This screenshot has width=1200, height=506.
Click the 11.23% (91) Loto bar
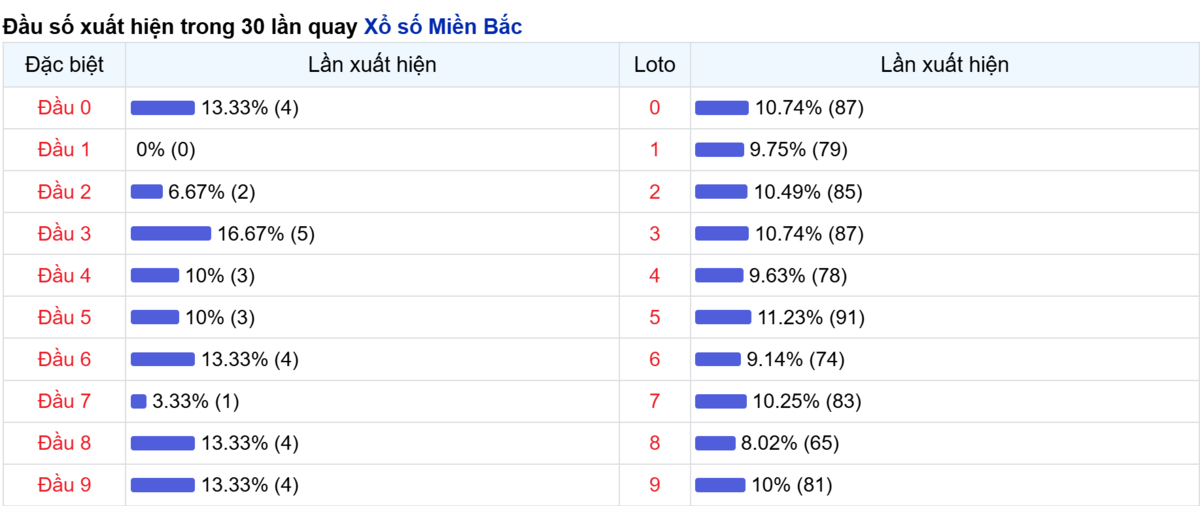click(723, 318)
